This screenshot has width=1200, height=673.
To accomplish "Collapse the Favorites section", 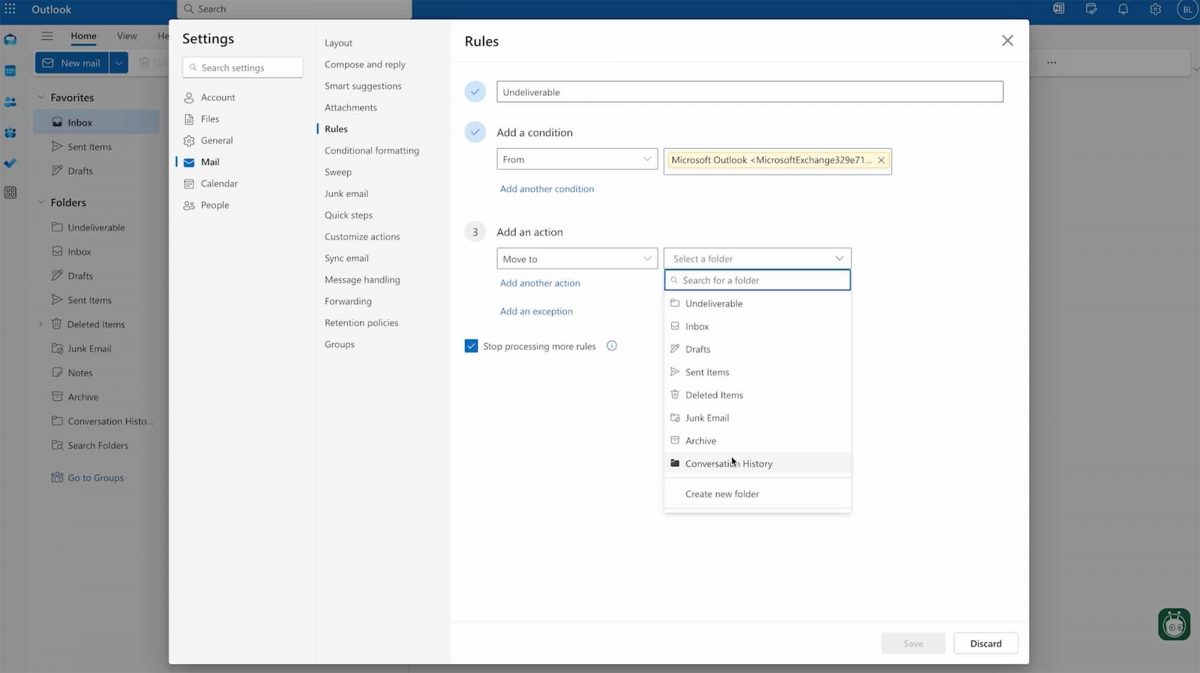I will (41, 98).
